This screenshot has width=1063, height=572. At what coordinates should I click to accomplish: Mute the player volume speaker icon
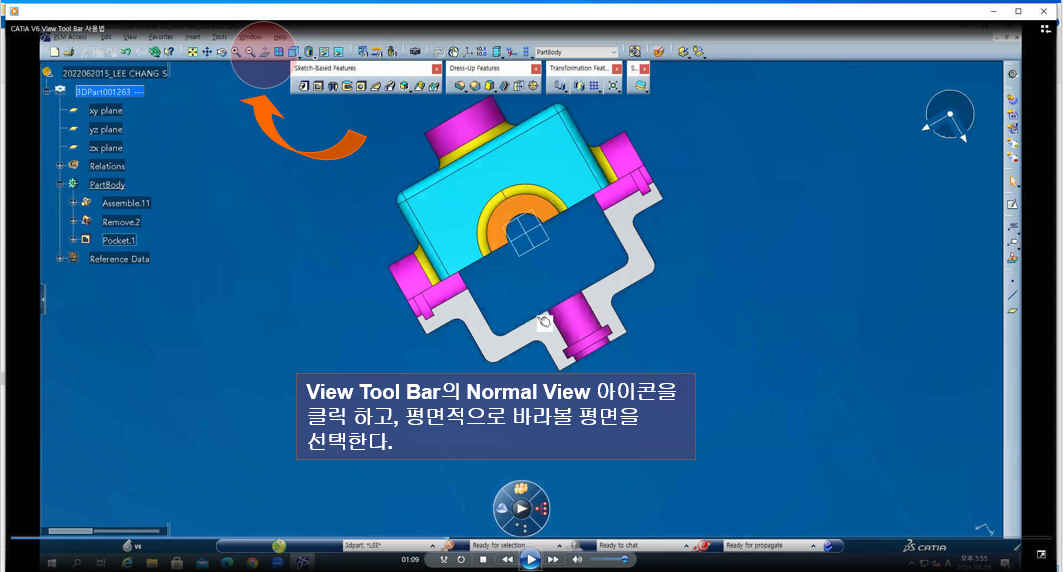point(577,560)
